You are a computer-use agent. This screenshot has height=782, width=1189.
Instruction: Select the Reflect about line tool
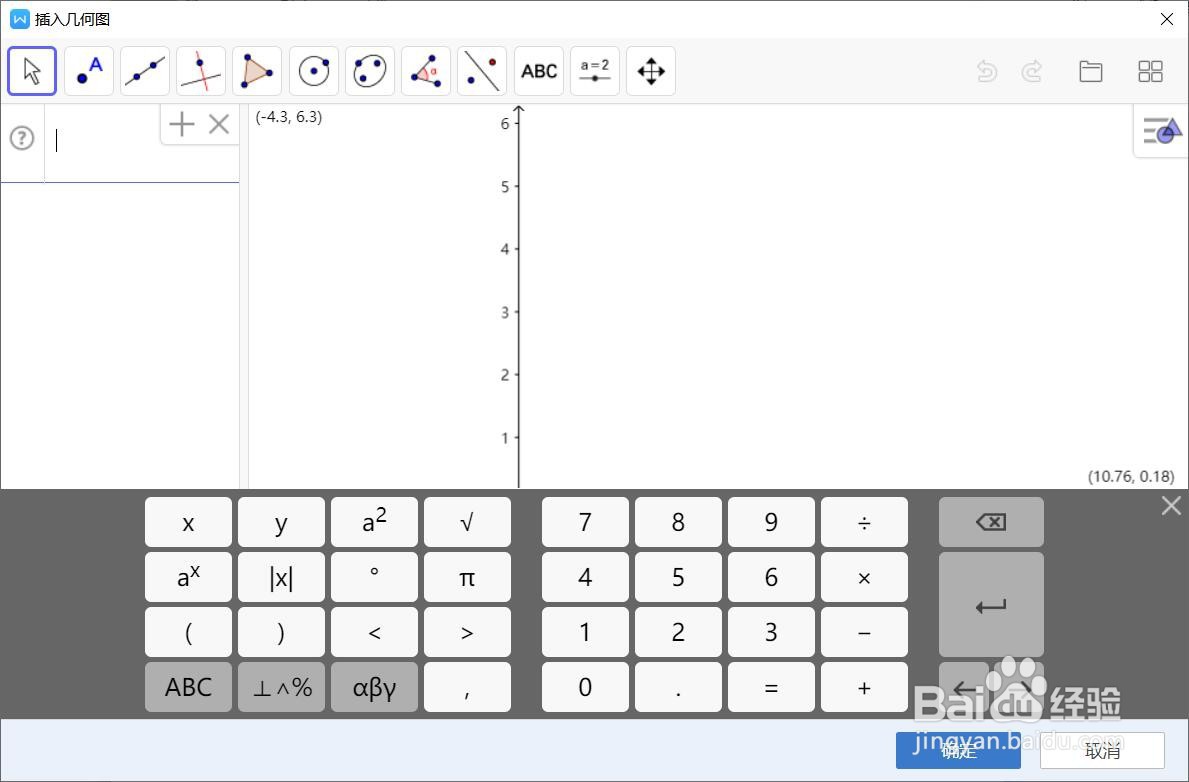(x=482, y=71)
